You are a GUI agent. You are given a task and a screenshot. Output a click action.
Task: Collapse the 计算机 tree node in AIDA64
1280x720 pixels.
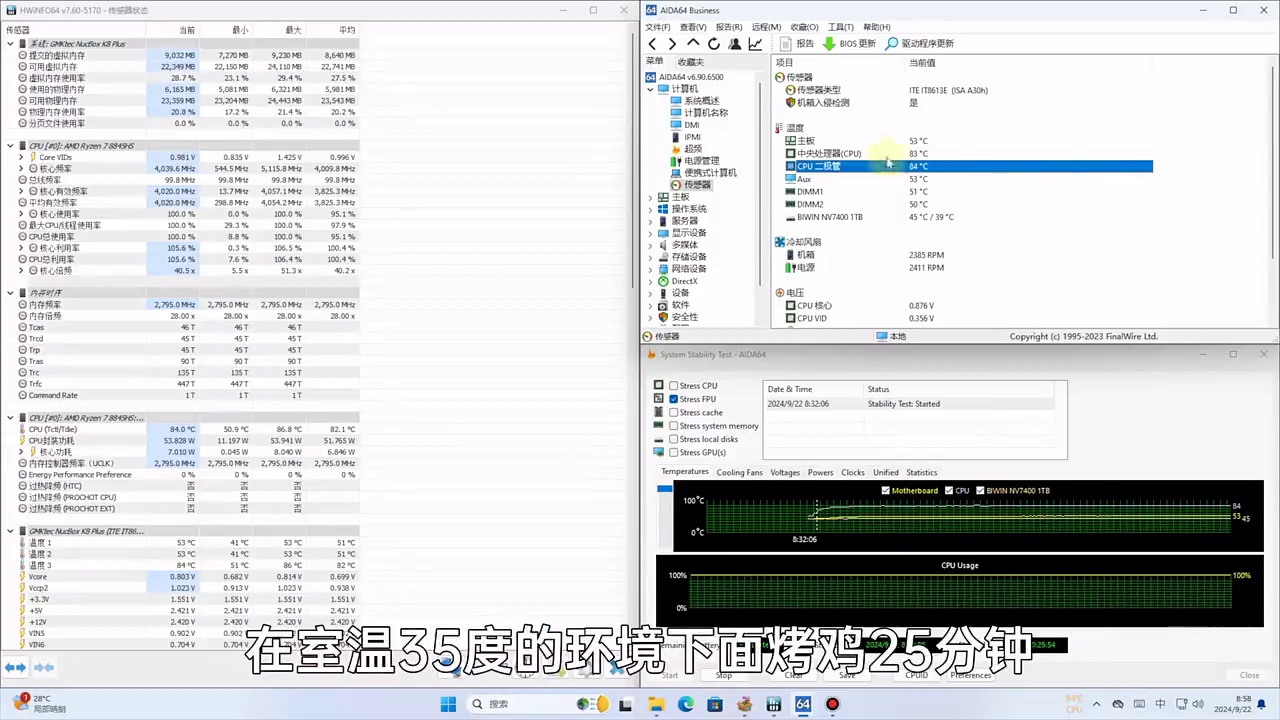pyautogui.click(x=651, y=89)
